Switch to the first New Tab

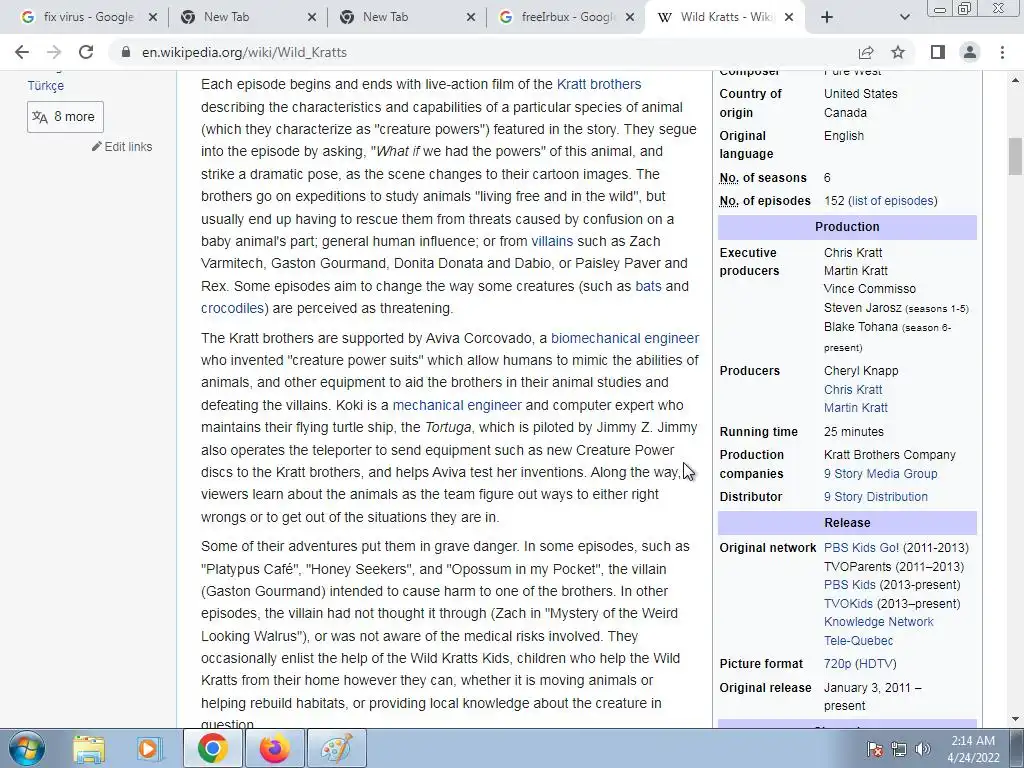coord(242,18)
